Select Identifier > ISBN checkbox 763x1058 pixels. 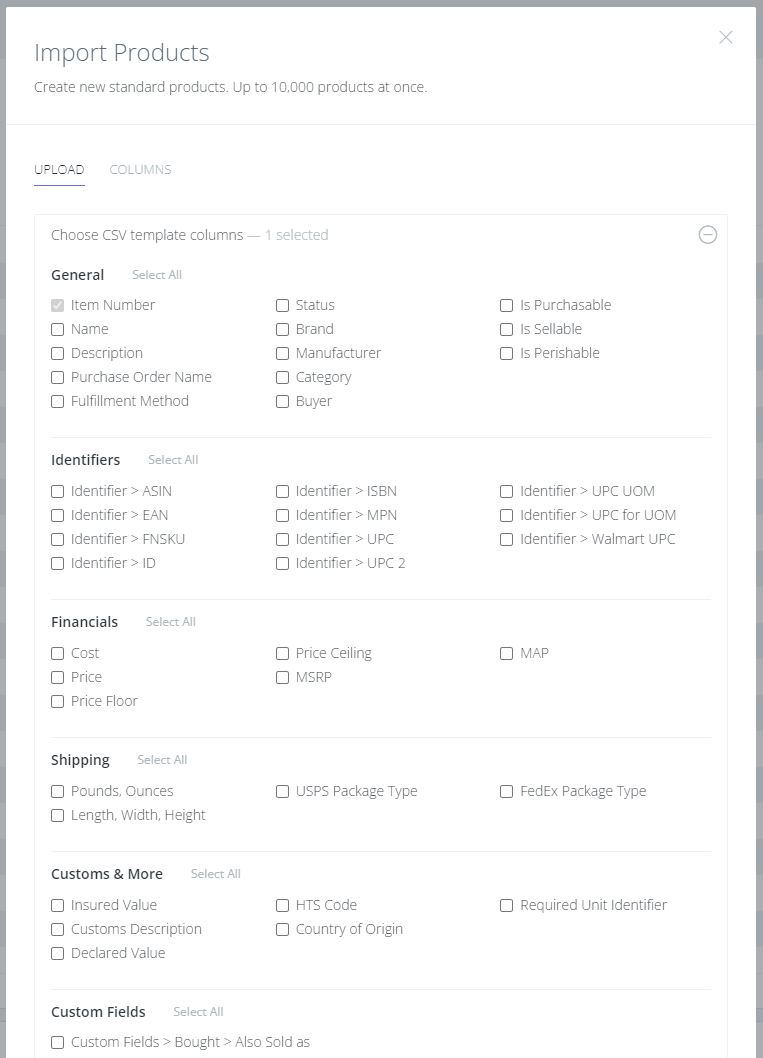283,491
